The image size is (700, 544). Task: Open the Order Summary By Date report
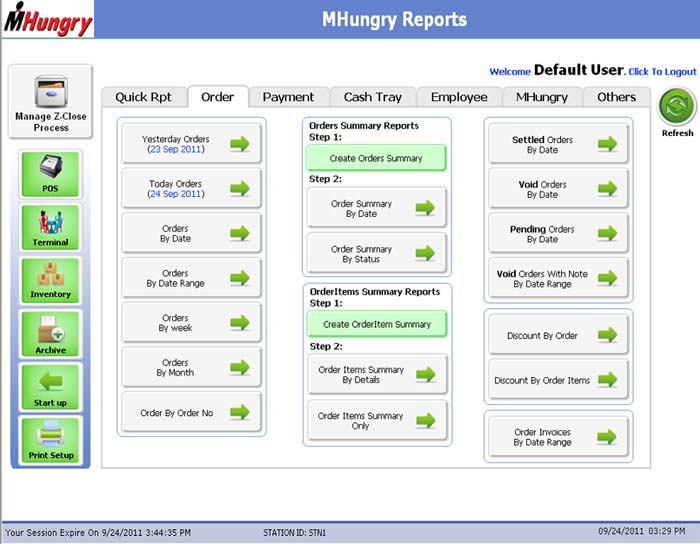(377, 208)
